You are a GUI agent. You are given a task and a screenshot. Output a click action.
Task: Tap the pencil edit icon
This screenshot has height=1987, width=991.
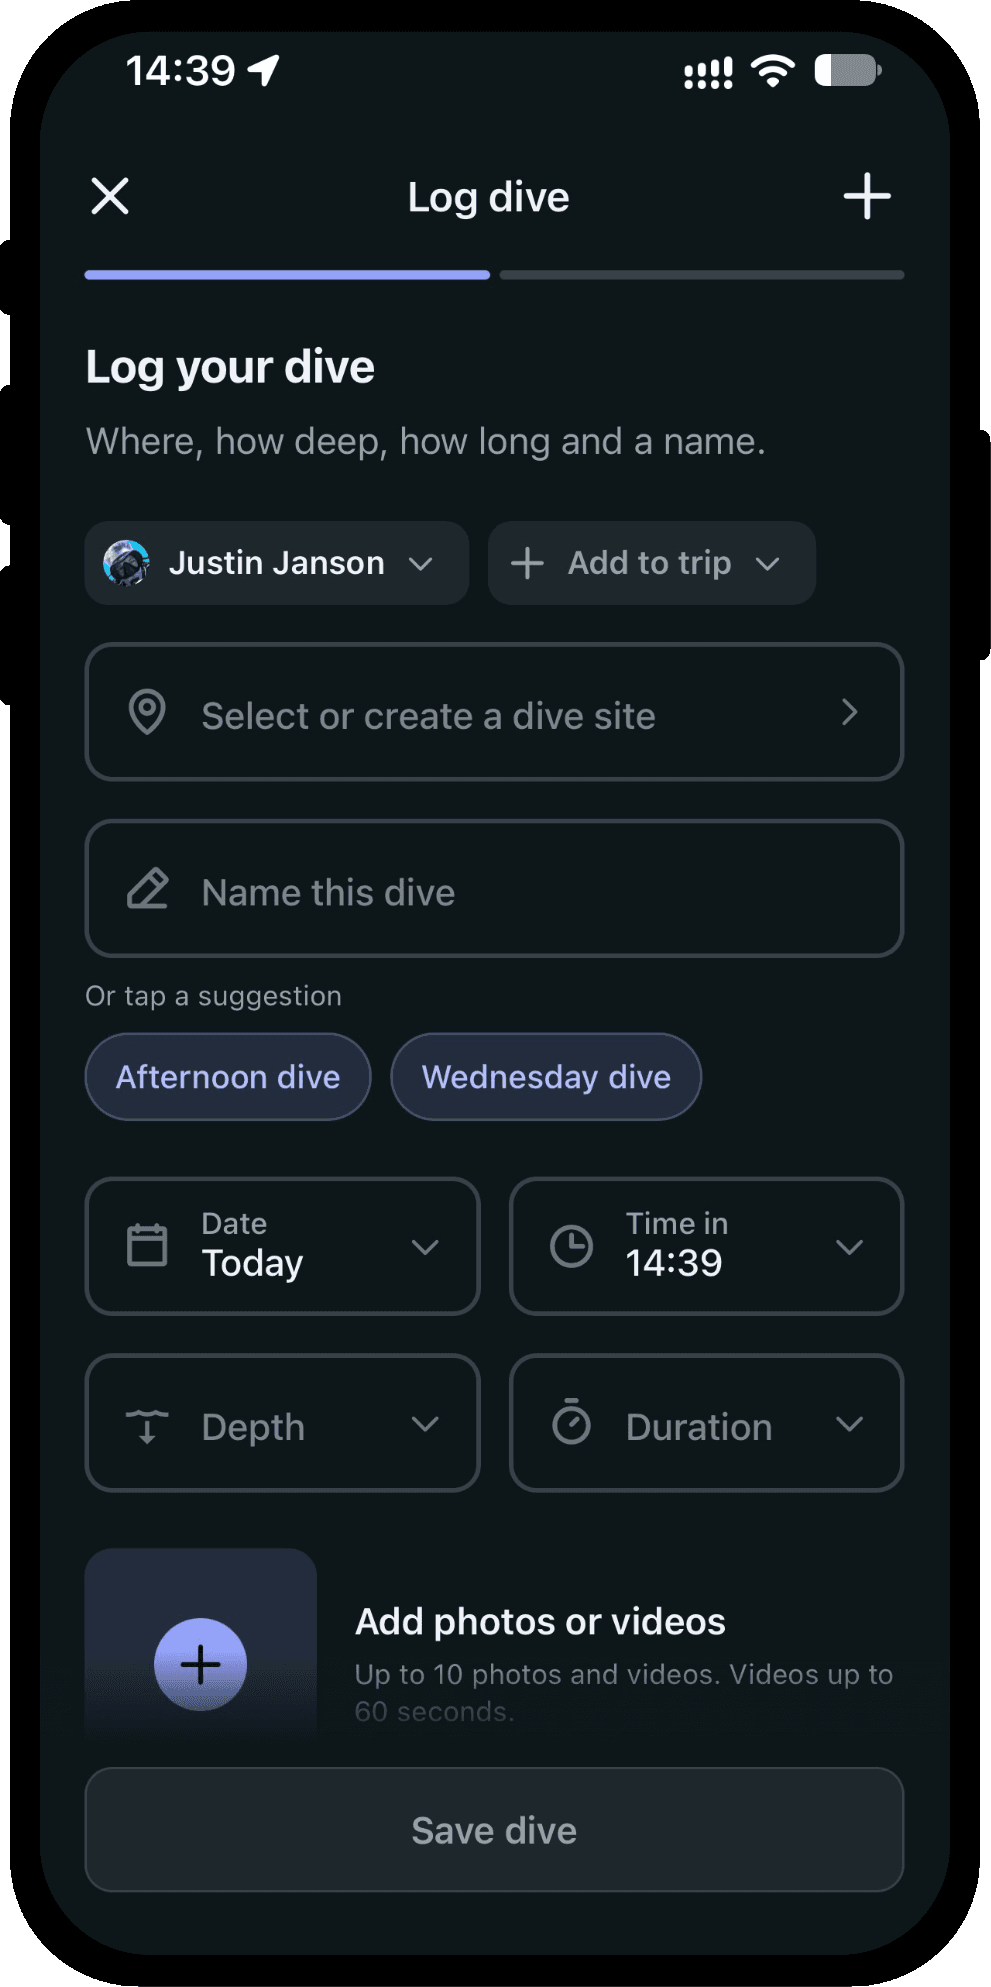tap(148, 889)
